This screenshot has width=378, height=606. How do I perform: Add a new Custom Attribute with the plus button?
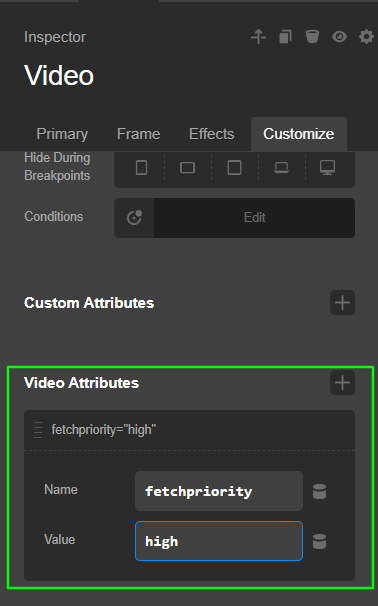[342, 303]
